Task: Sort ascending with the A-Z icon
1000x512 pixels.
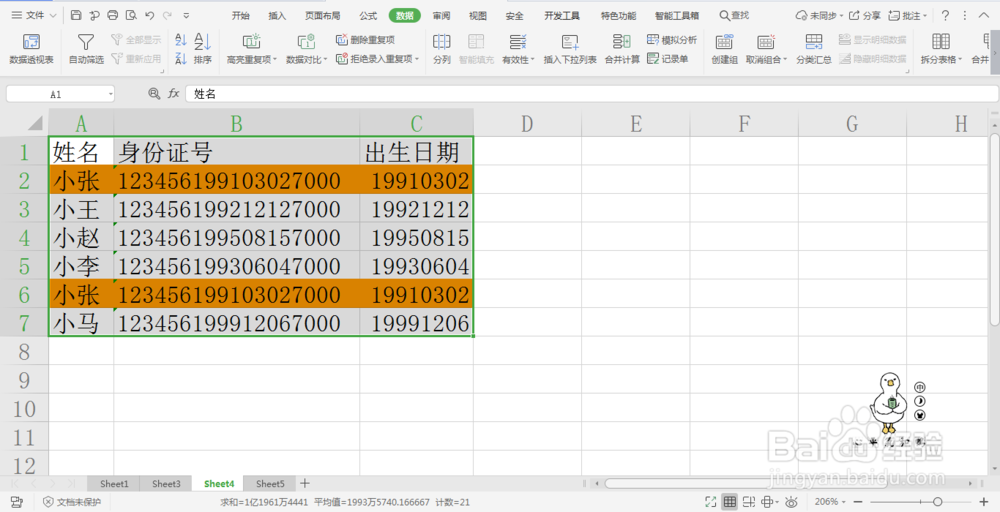Action: pyautogui.click(x=181, y=40)
